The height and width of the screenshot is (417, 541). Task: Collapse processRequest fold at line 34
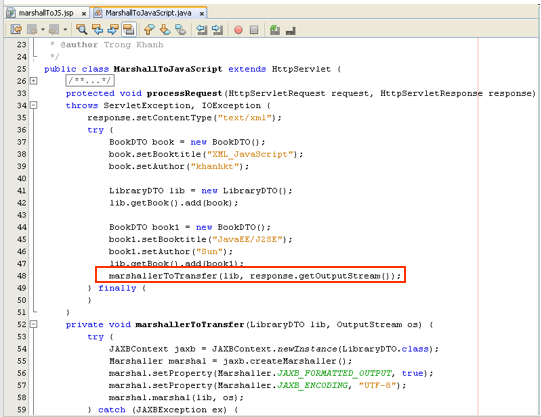pyautogui.click(x=33, y=105)
